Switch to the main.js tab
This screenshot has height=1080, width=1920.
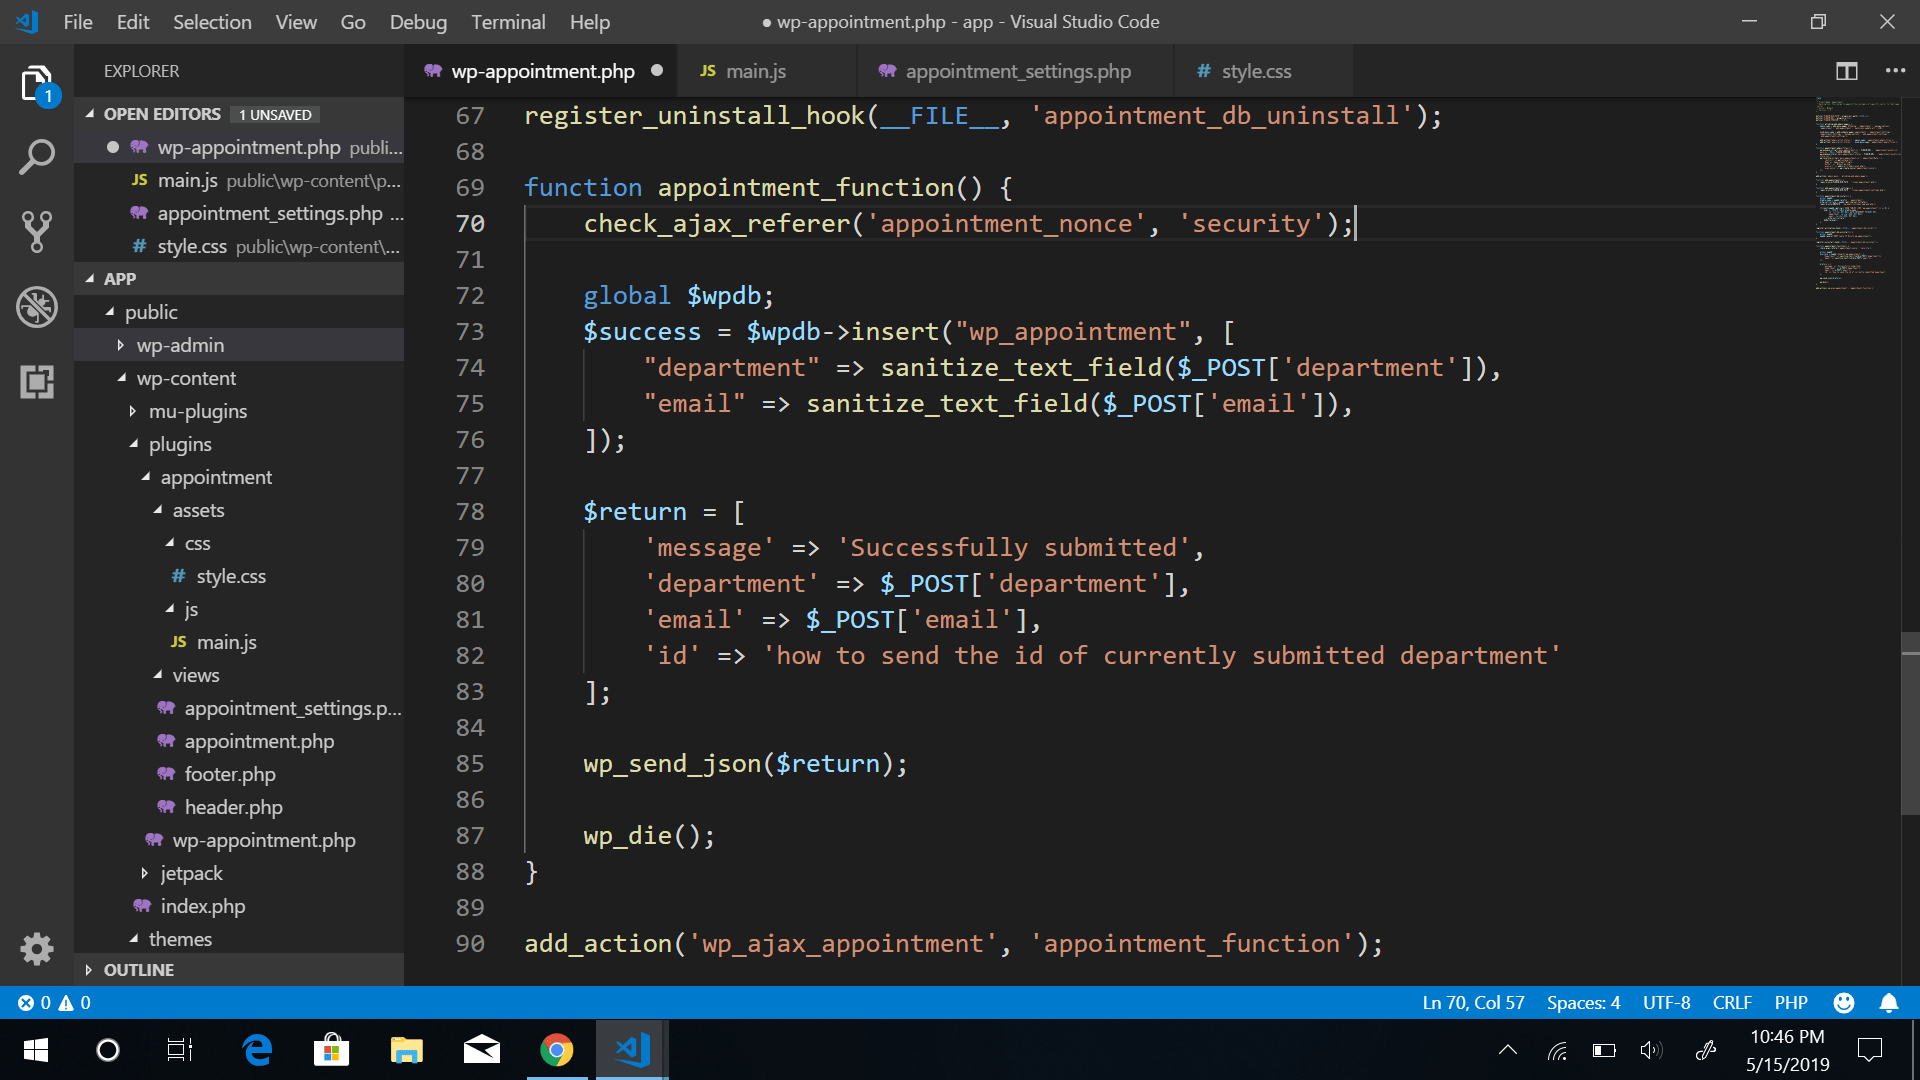756,71
